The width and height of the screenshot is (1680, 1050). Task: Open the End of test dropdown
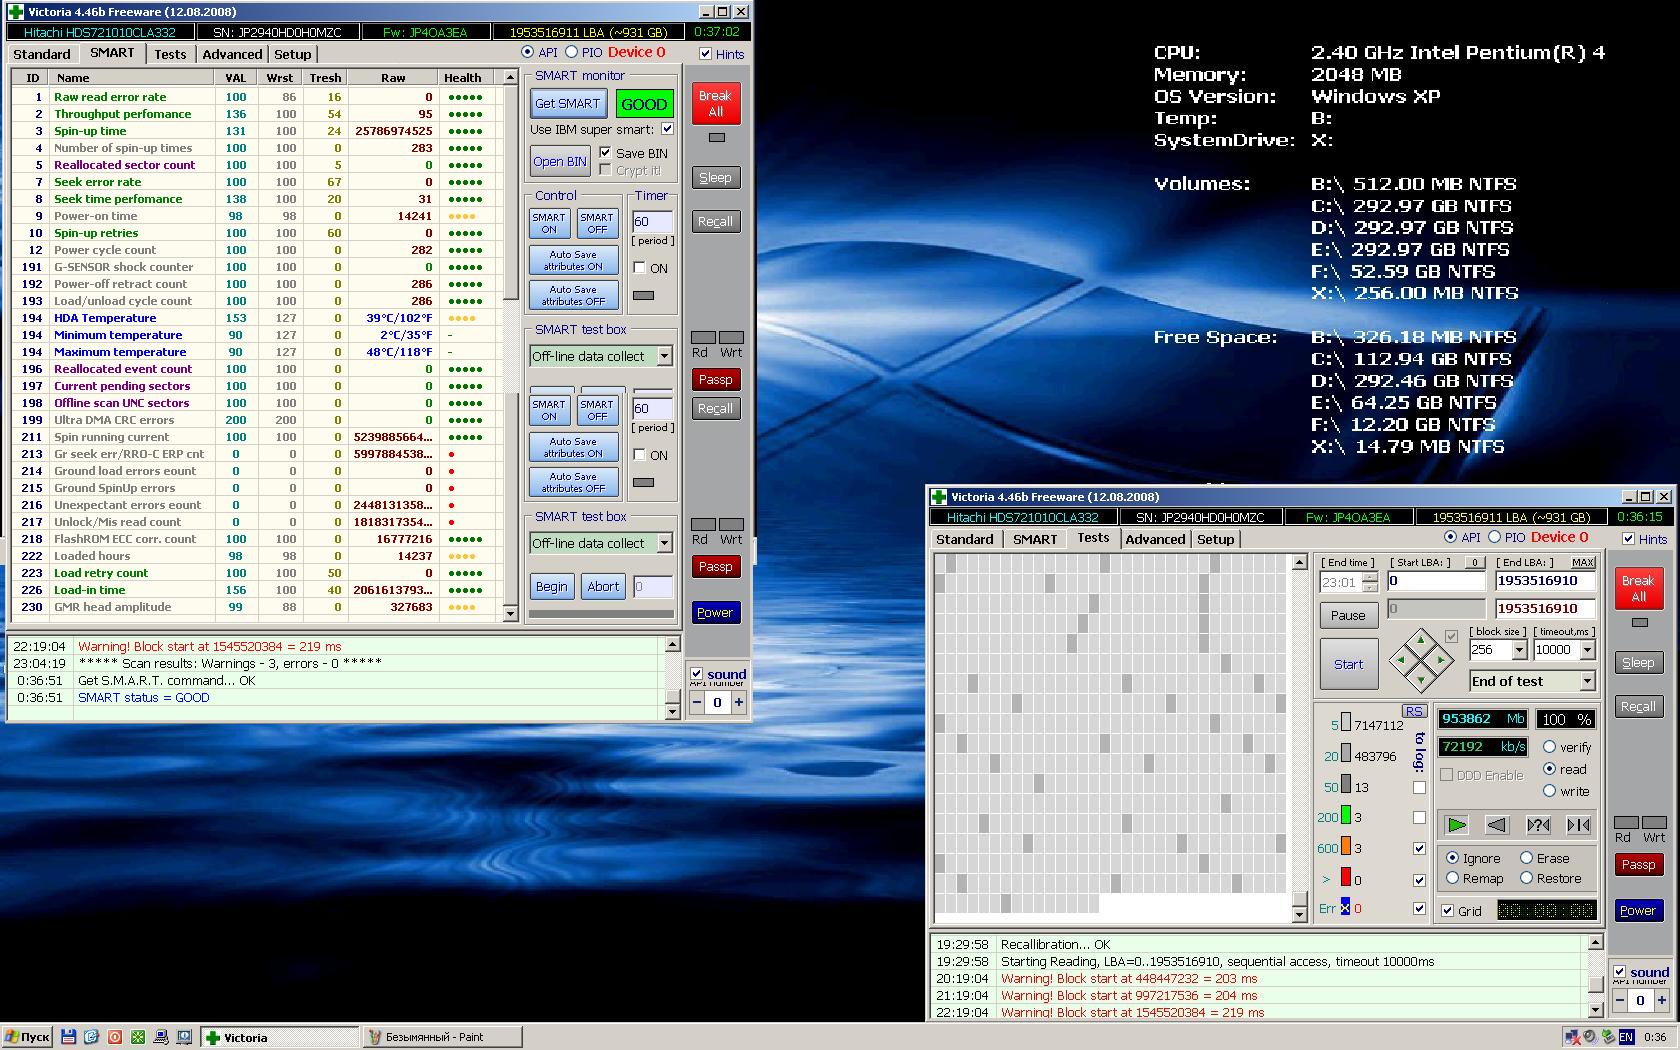point(1587,681)
